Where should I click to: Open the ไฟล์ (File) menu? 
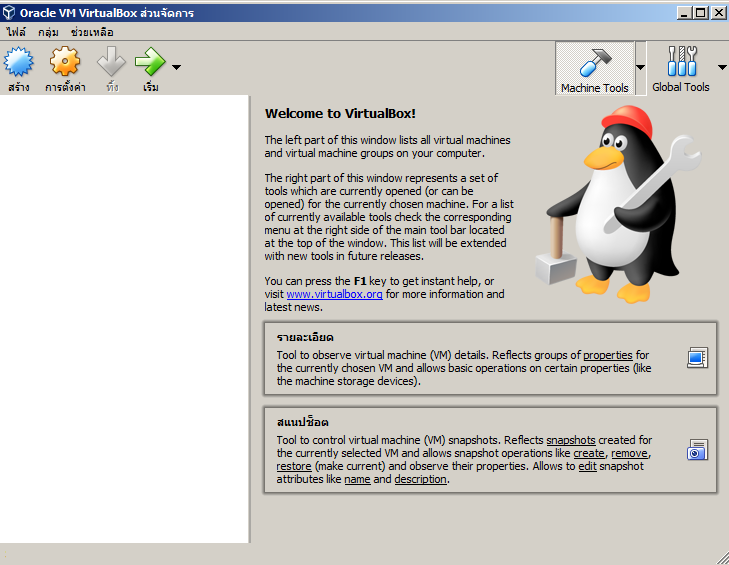[16, 32]
